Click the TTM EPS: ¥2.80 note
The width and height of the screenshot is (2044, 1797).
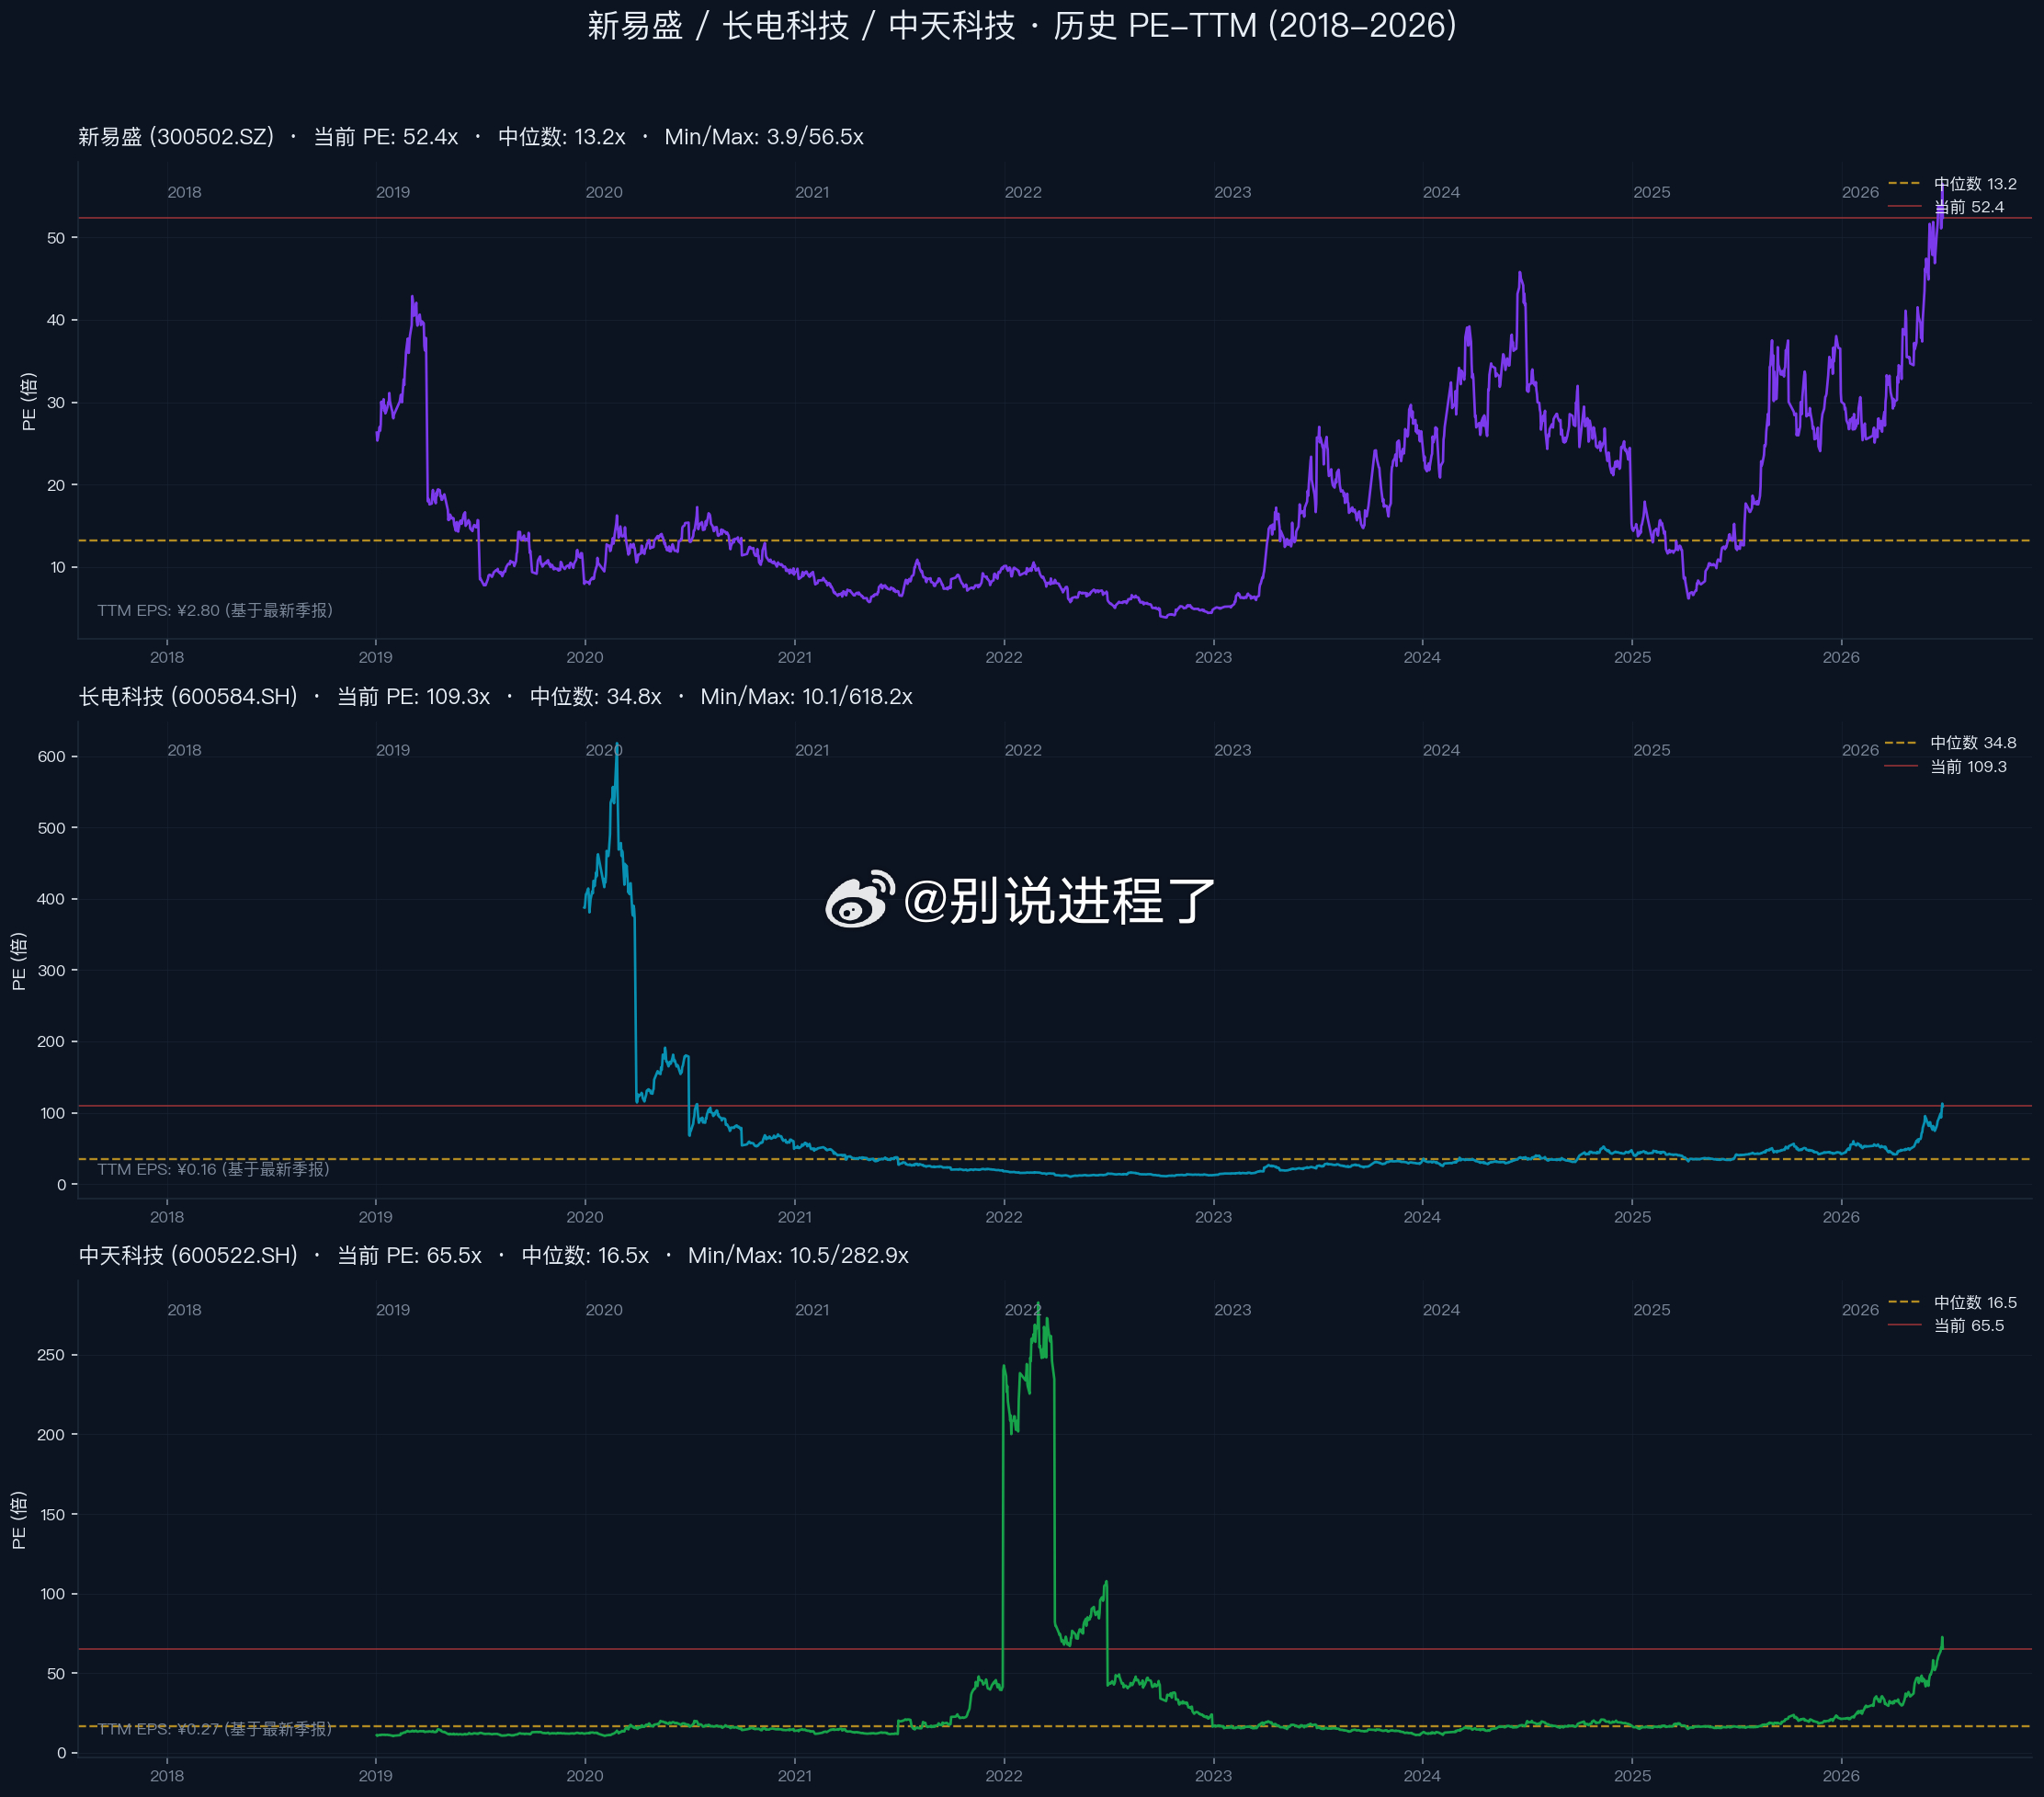[x=215, y=611]
